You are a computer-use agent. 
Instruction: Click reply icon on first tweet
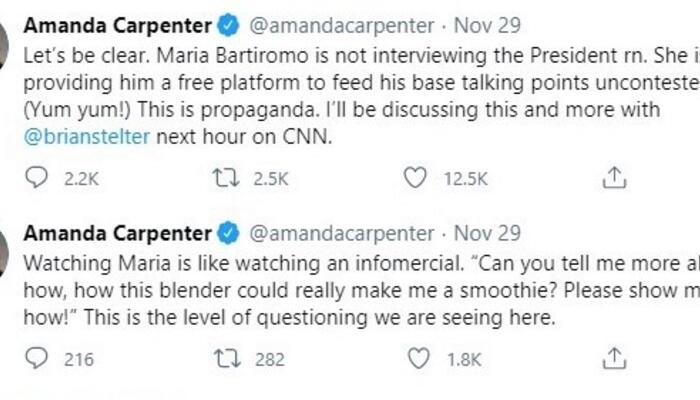click(35, 178)
